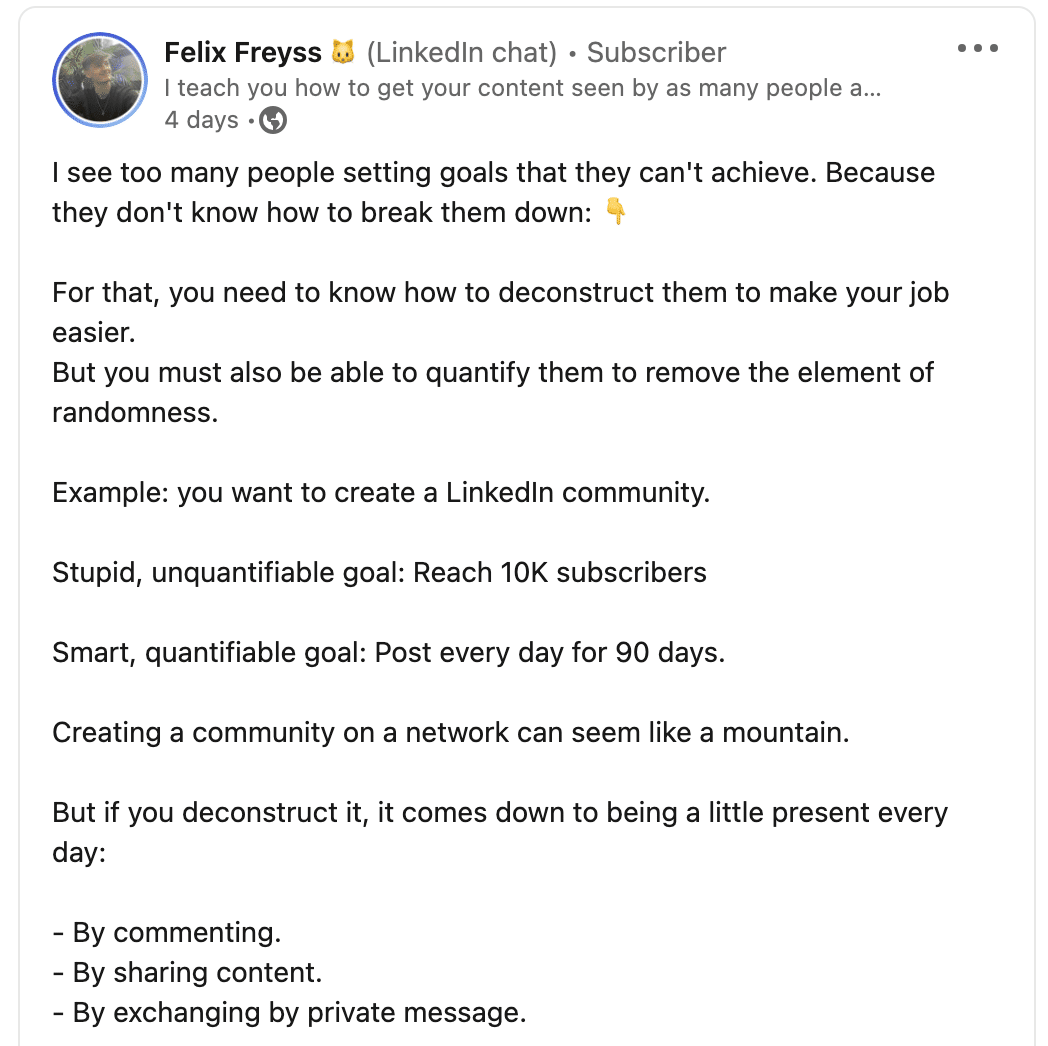The width and height of the screenshot is (1048, 1046).
Task: Click the pointing-down hand emoji
Action: [x=615, y=211]
